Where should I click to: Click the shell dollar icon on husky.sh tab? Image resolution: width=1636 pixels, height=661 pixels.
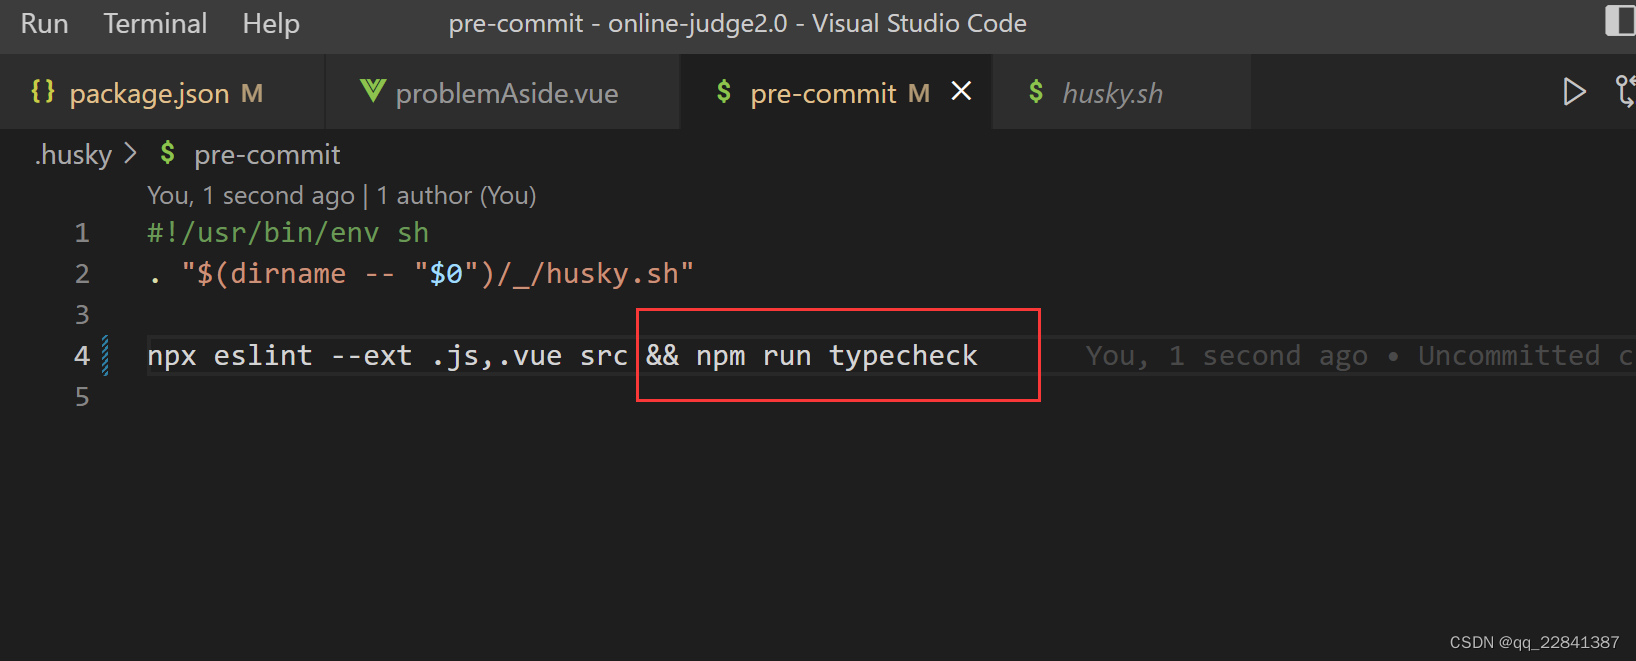pyautogui.click(x=1036, y=92)
